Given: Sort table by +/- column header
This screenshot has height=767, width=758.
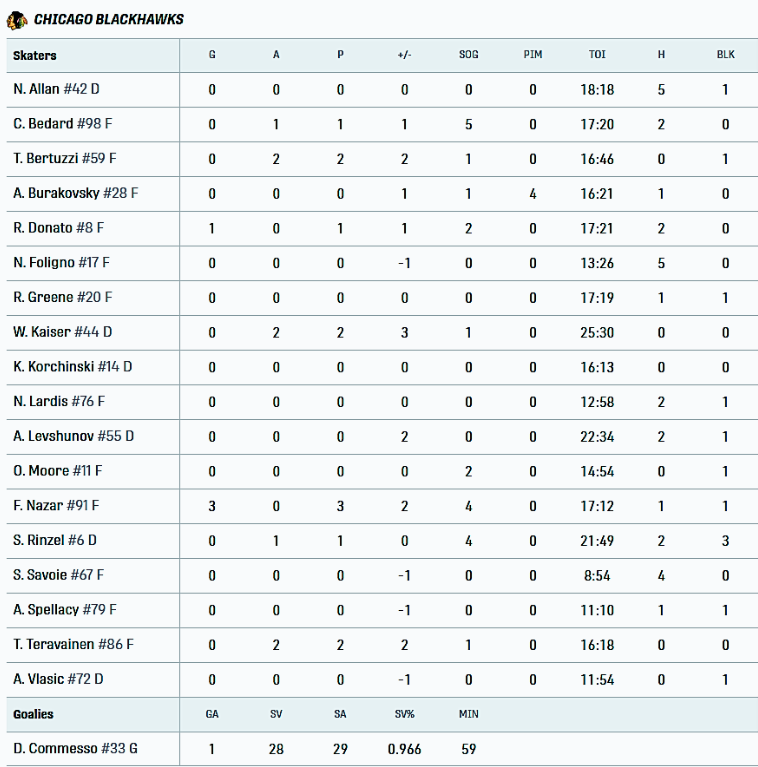Looking at the screenshot, I should (x=404, y=55).
